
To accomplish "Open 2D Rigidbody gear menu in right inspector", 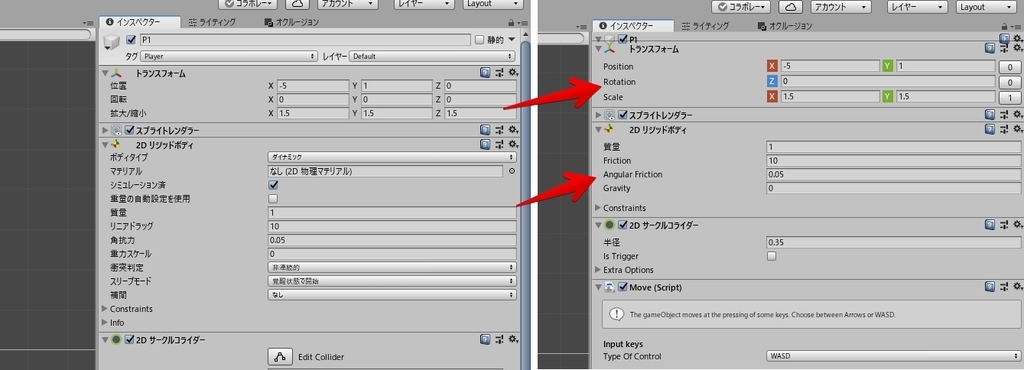I will [1017, 129].
